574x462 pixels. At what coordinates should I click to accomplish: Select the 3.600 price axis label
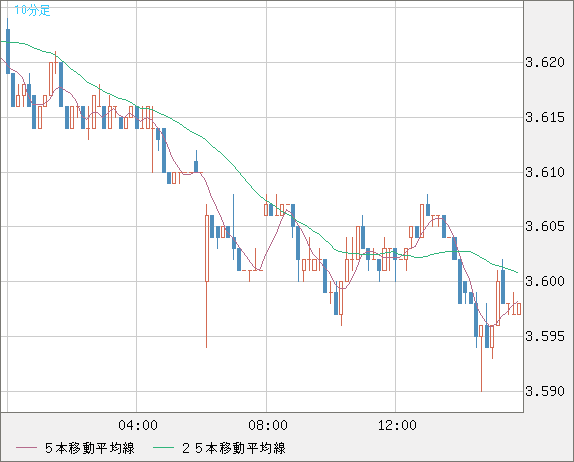pyautogui.click(x=545, y=281)
